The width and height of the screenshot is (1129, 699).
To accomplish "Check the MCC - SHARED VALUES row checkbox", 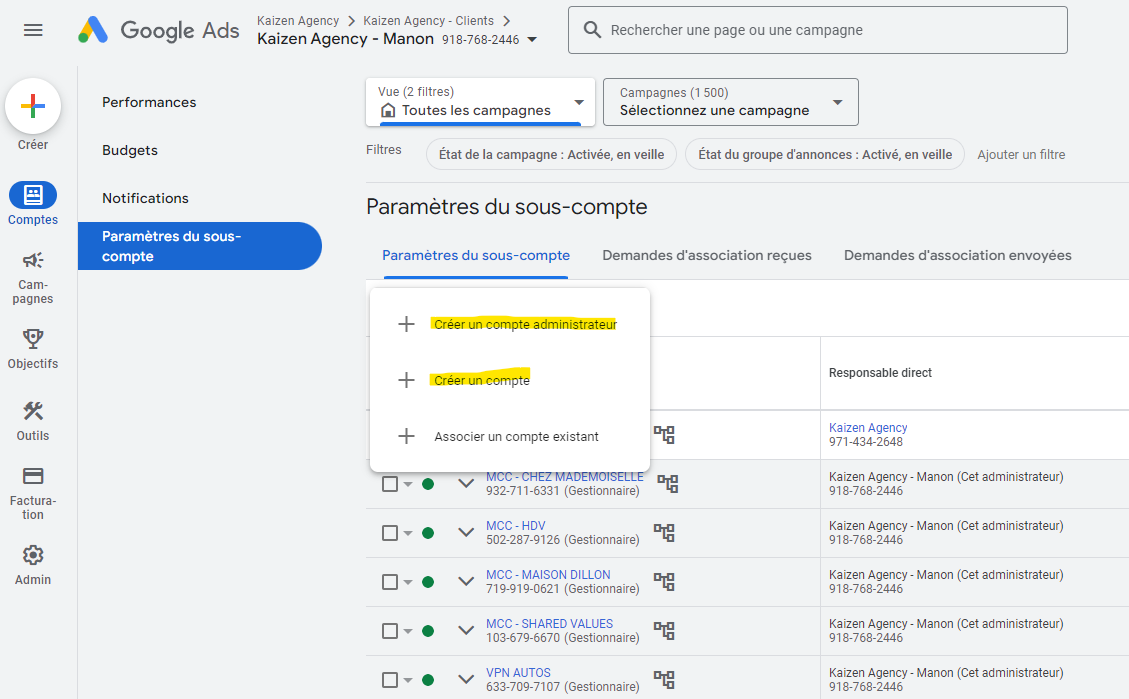I will [x=390, y=631].
